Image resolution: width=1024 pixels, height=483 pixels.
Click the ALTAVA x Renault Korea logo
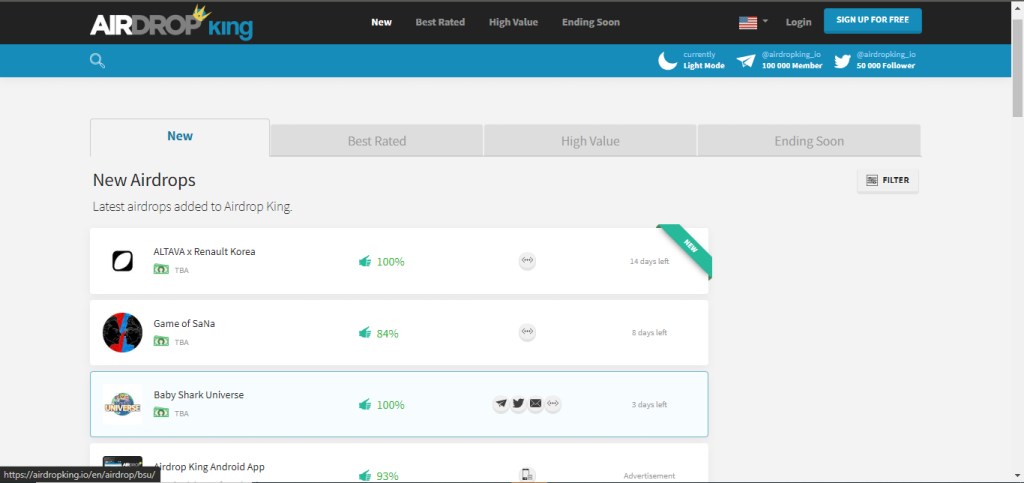[x=122, y=261]
